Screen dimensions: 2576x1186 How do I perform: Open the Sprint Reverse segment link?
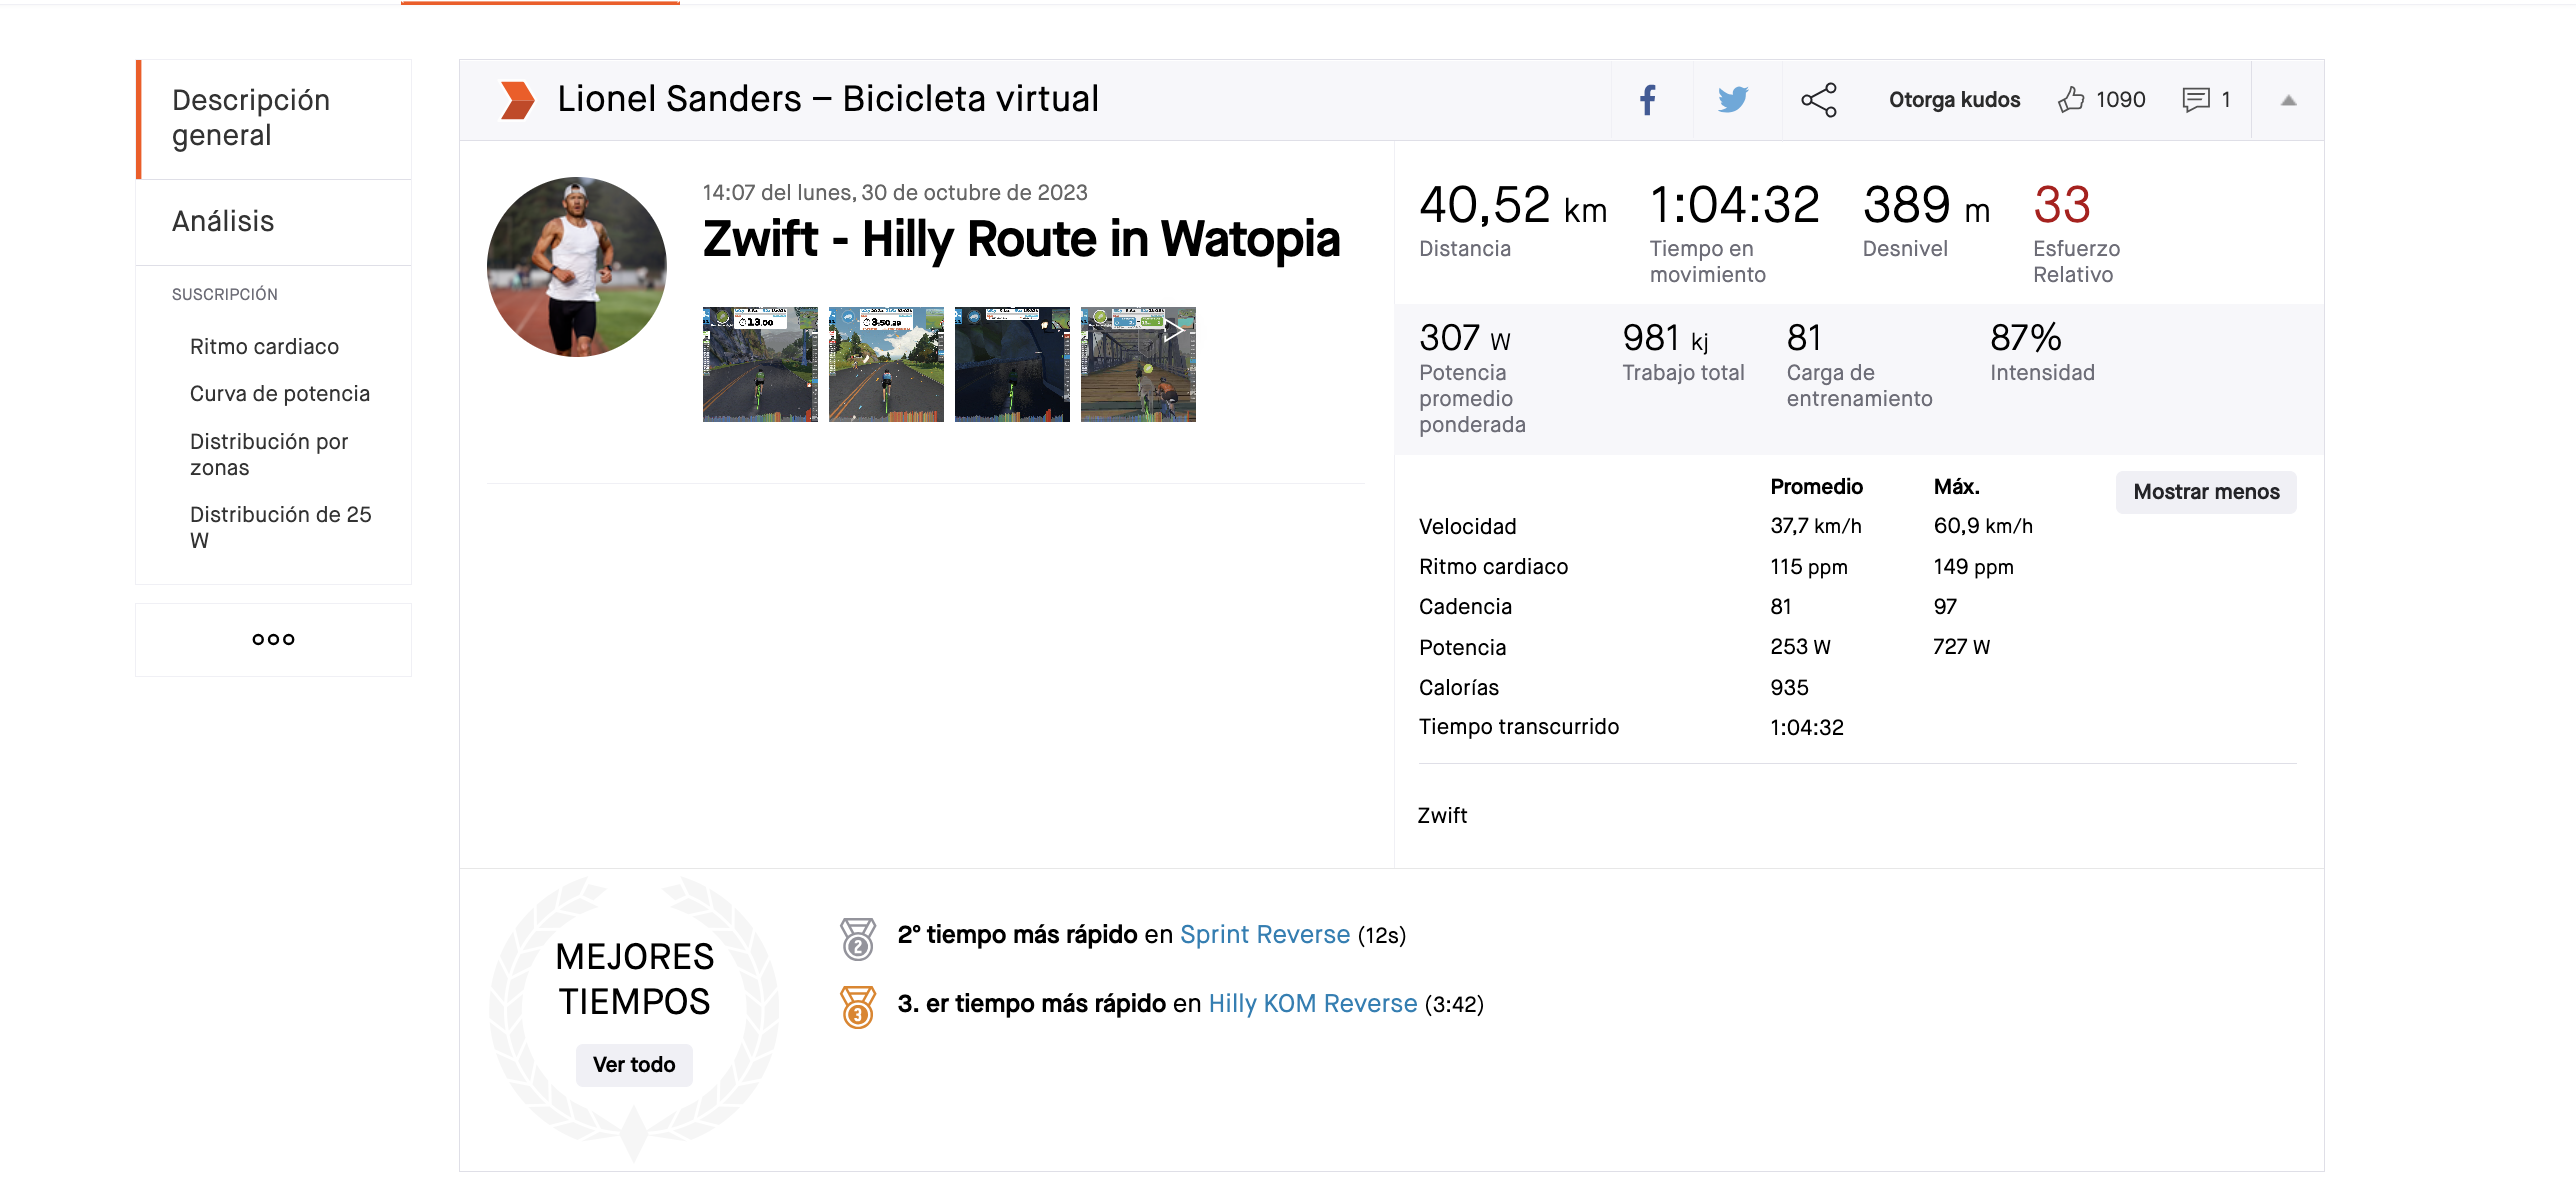[1265, 935]
